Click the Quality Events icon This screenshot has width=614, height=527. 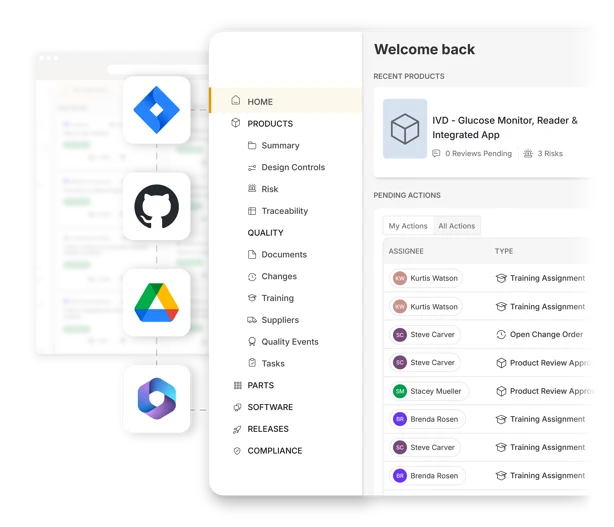[252, 341]
